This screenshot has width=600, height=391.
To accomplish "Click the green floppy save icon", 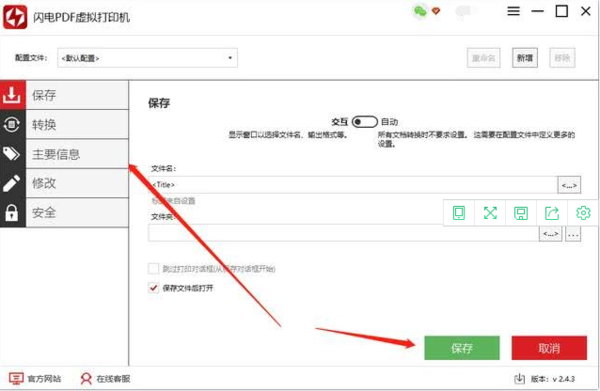I will 521,213.
